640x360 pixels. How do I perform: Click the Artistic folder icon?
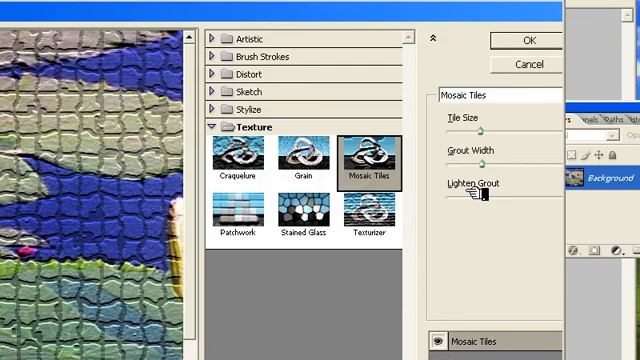[x=227, y=39]
